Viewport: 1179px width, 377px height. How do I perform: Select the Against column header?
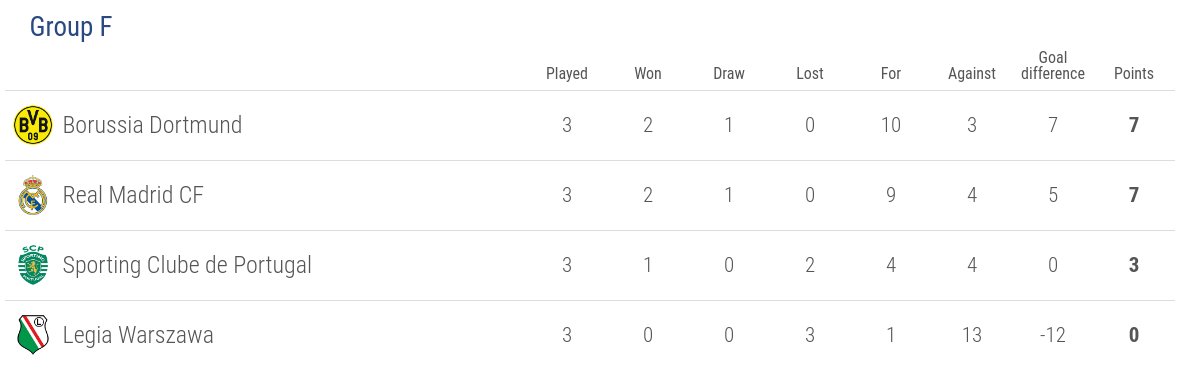971,74
